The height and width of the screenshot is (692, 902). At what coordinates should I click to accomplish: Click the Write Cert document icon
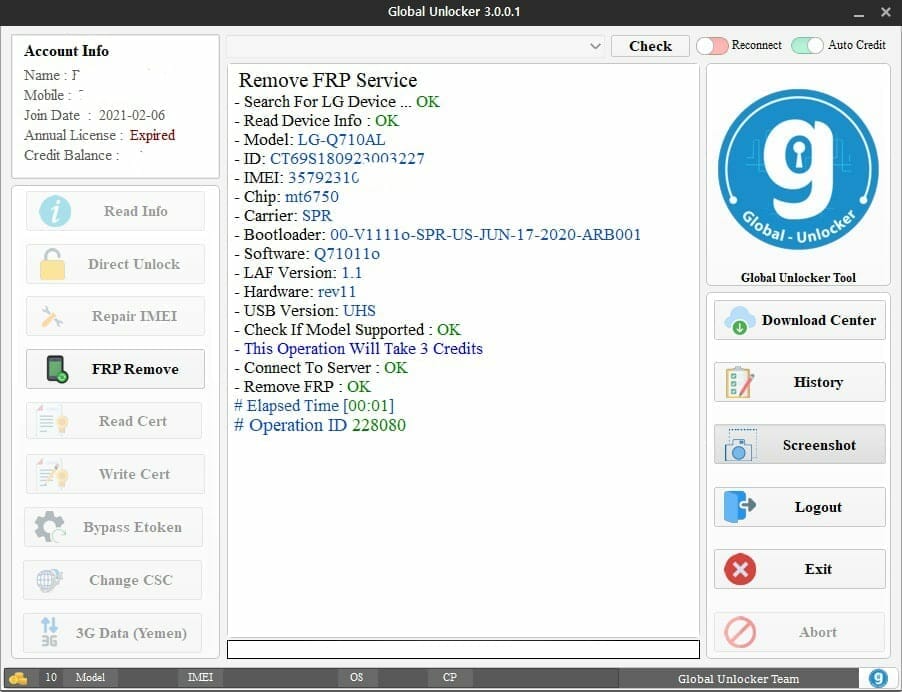point(52,473)
